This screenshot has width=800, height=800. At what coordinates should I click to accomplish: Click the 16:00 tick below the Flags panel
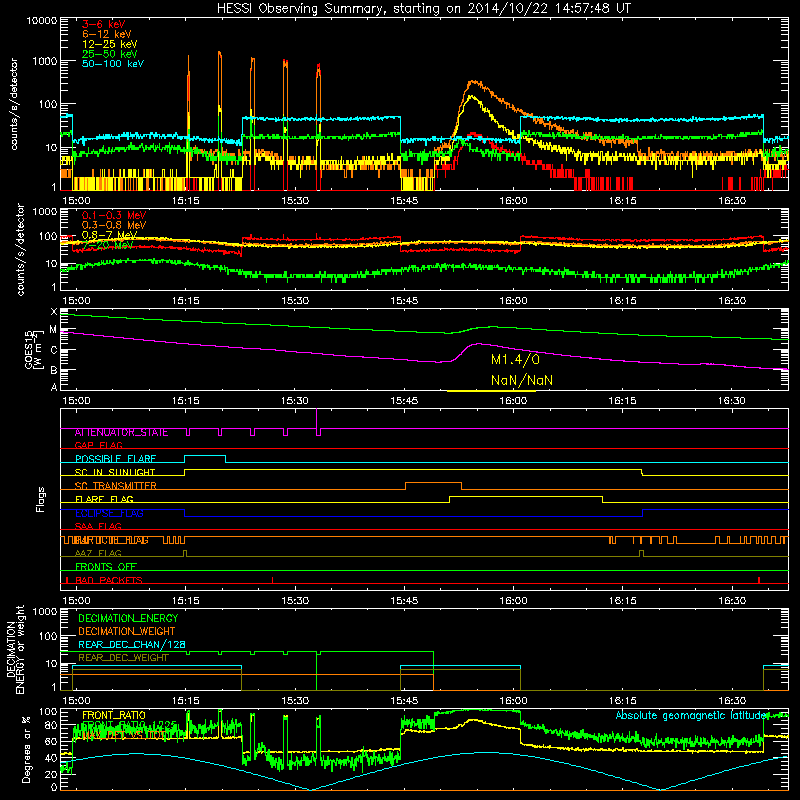(x=513, y=601)
